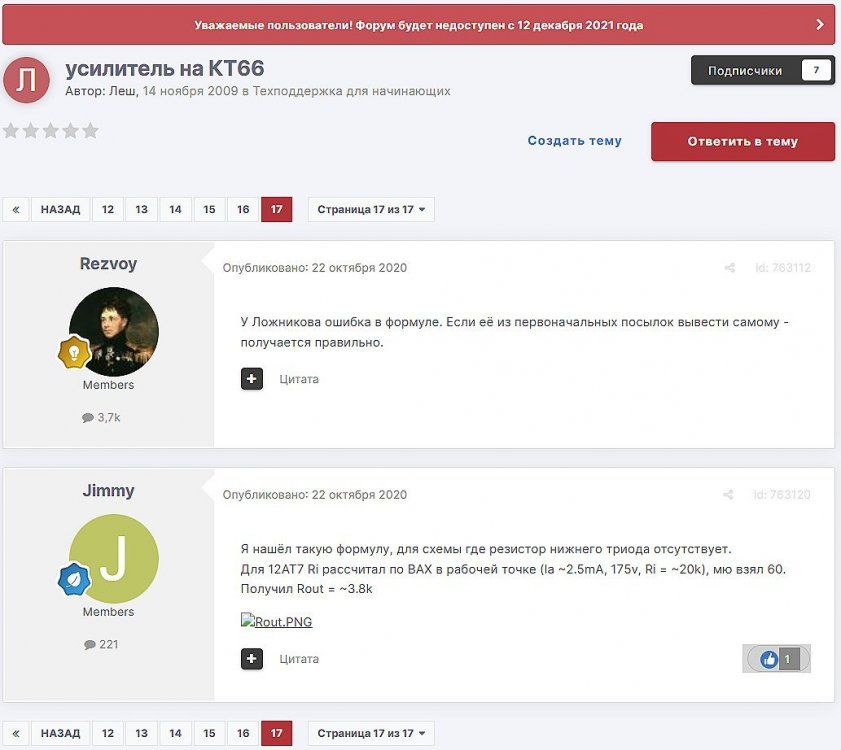
Task: Open the Rout.PNG attachment link
Action: [277, 622]
